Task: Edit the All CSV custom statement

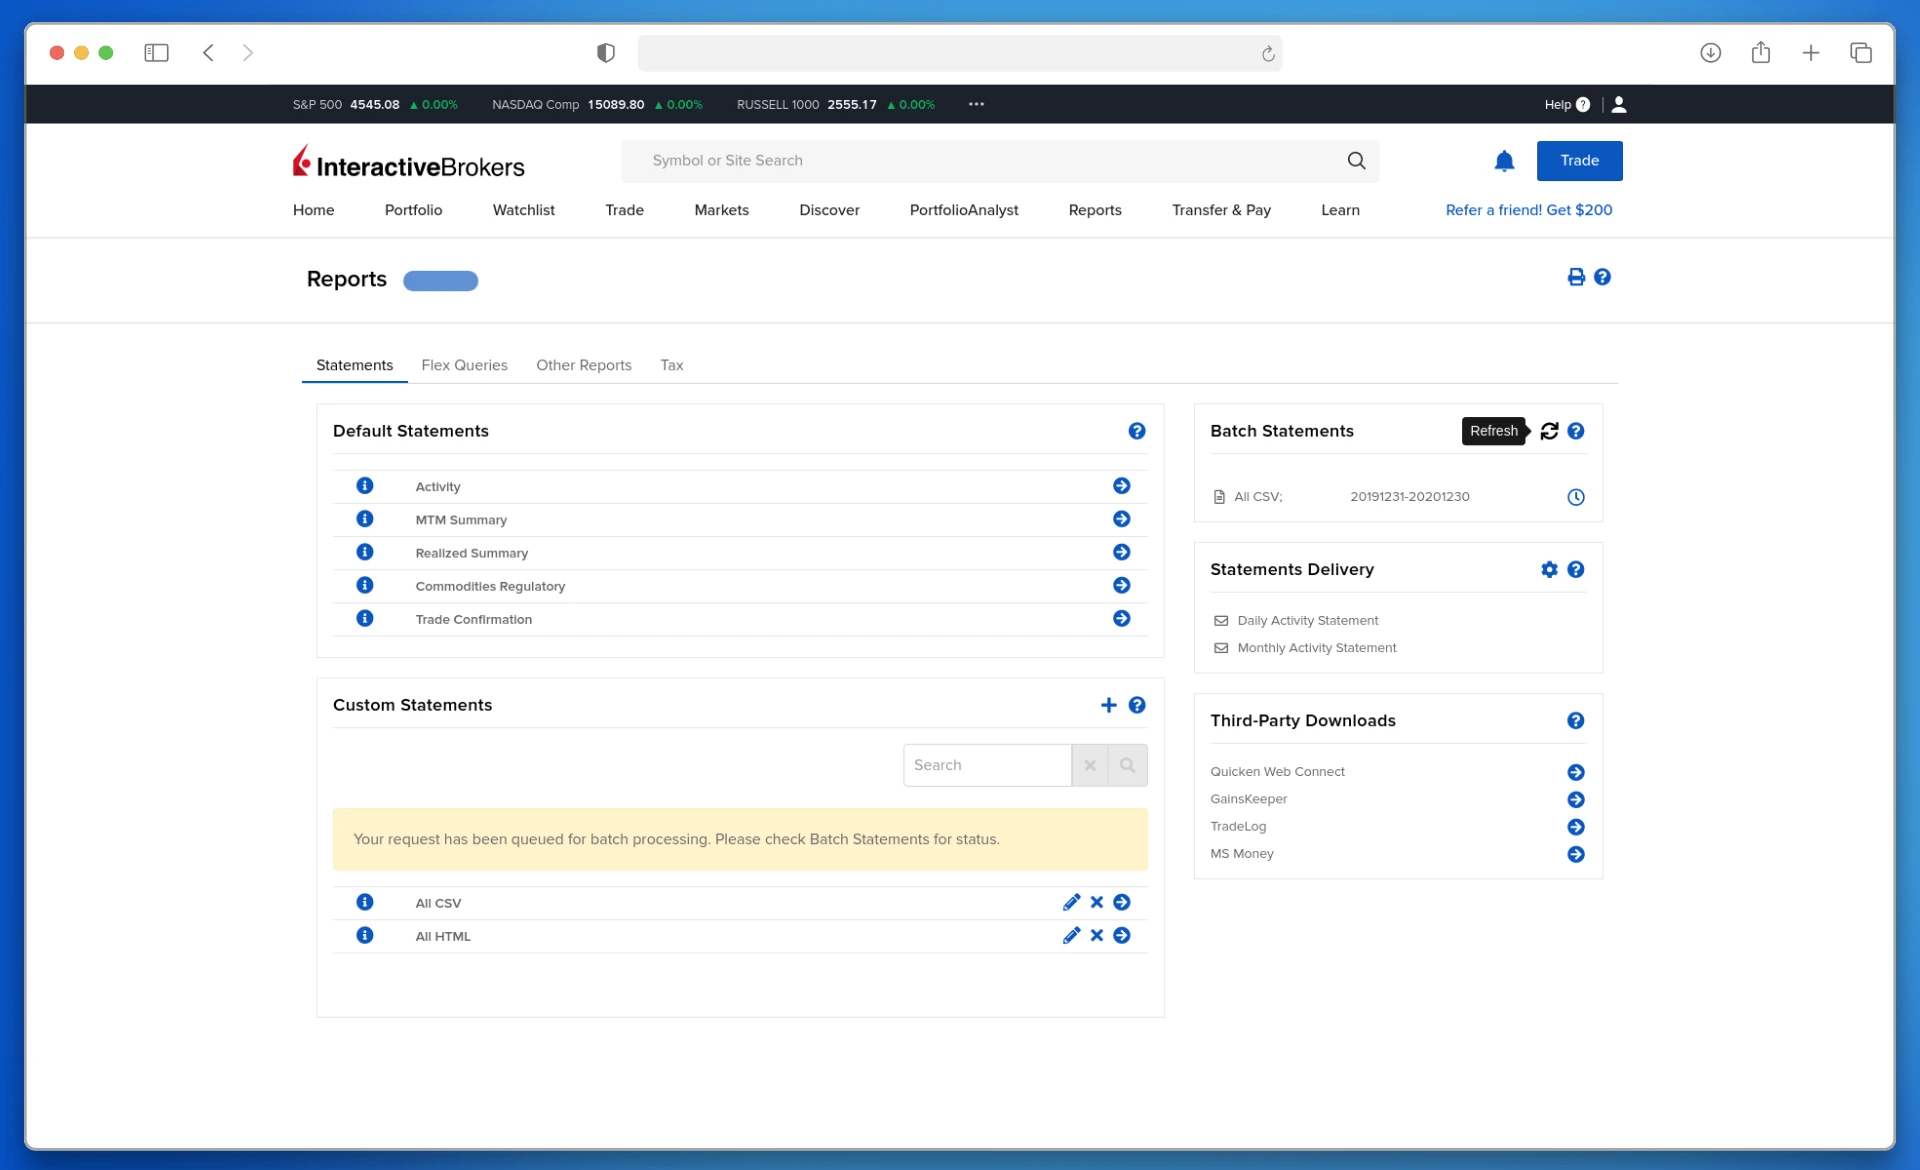Action: pos(1071,902)
